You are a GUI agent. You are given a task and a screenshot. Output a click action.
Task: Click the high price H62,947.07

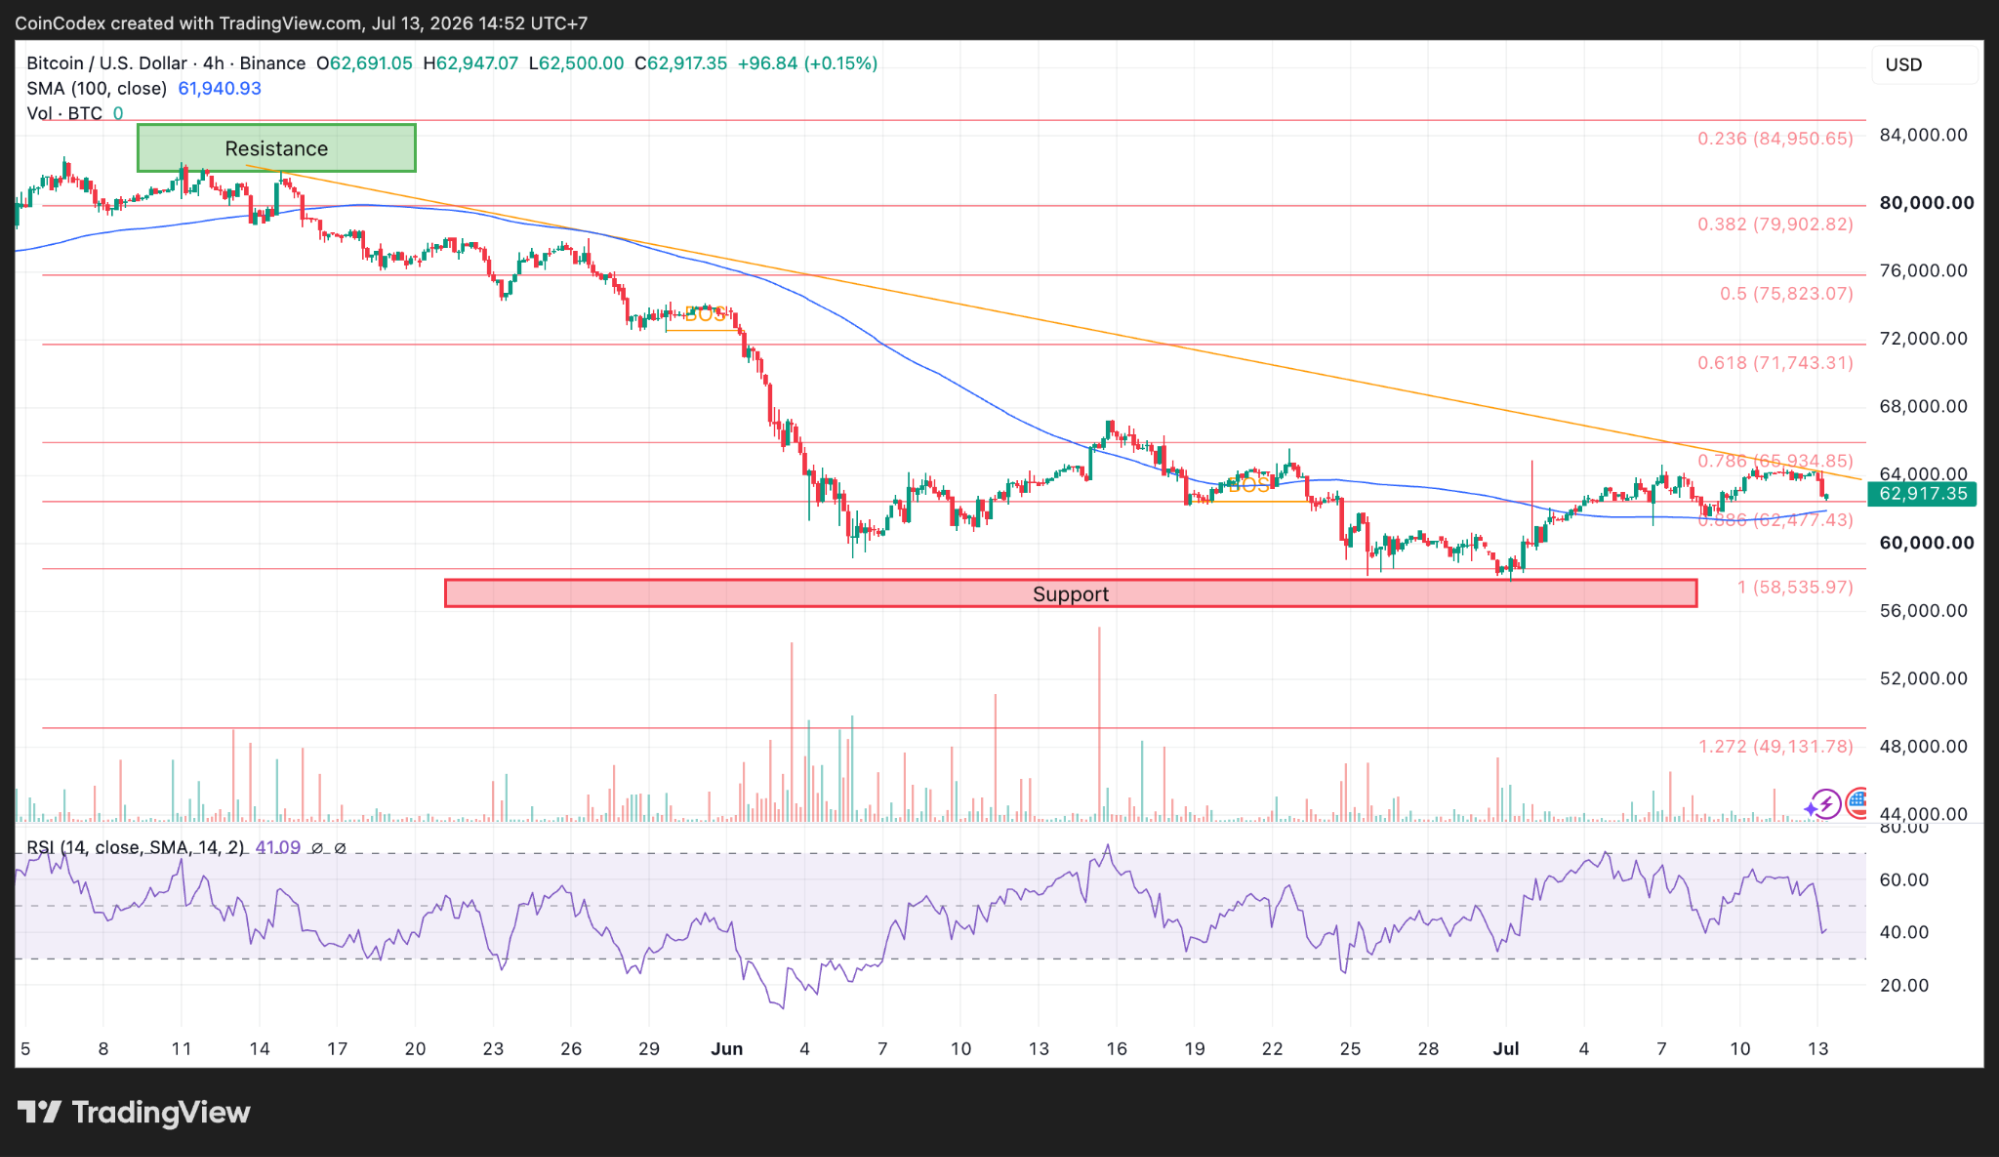point(470,63)
